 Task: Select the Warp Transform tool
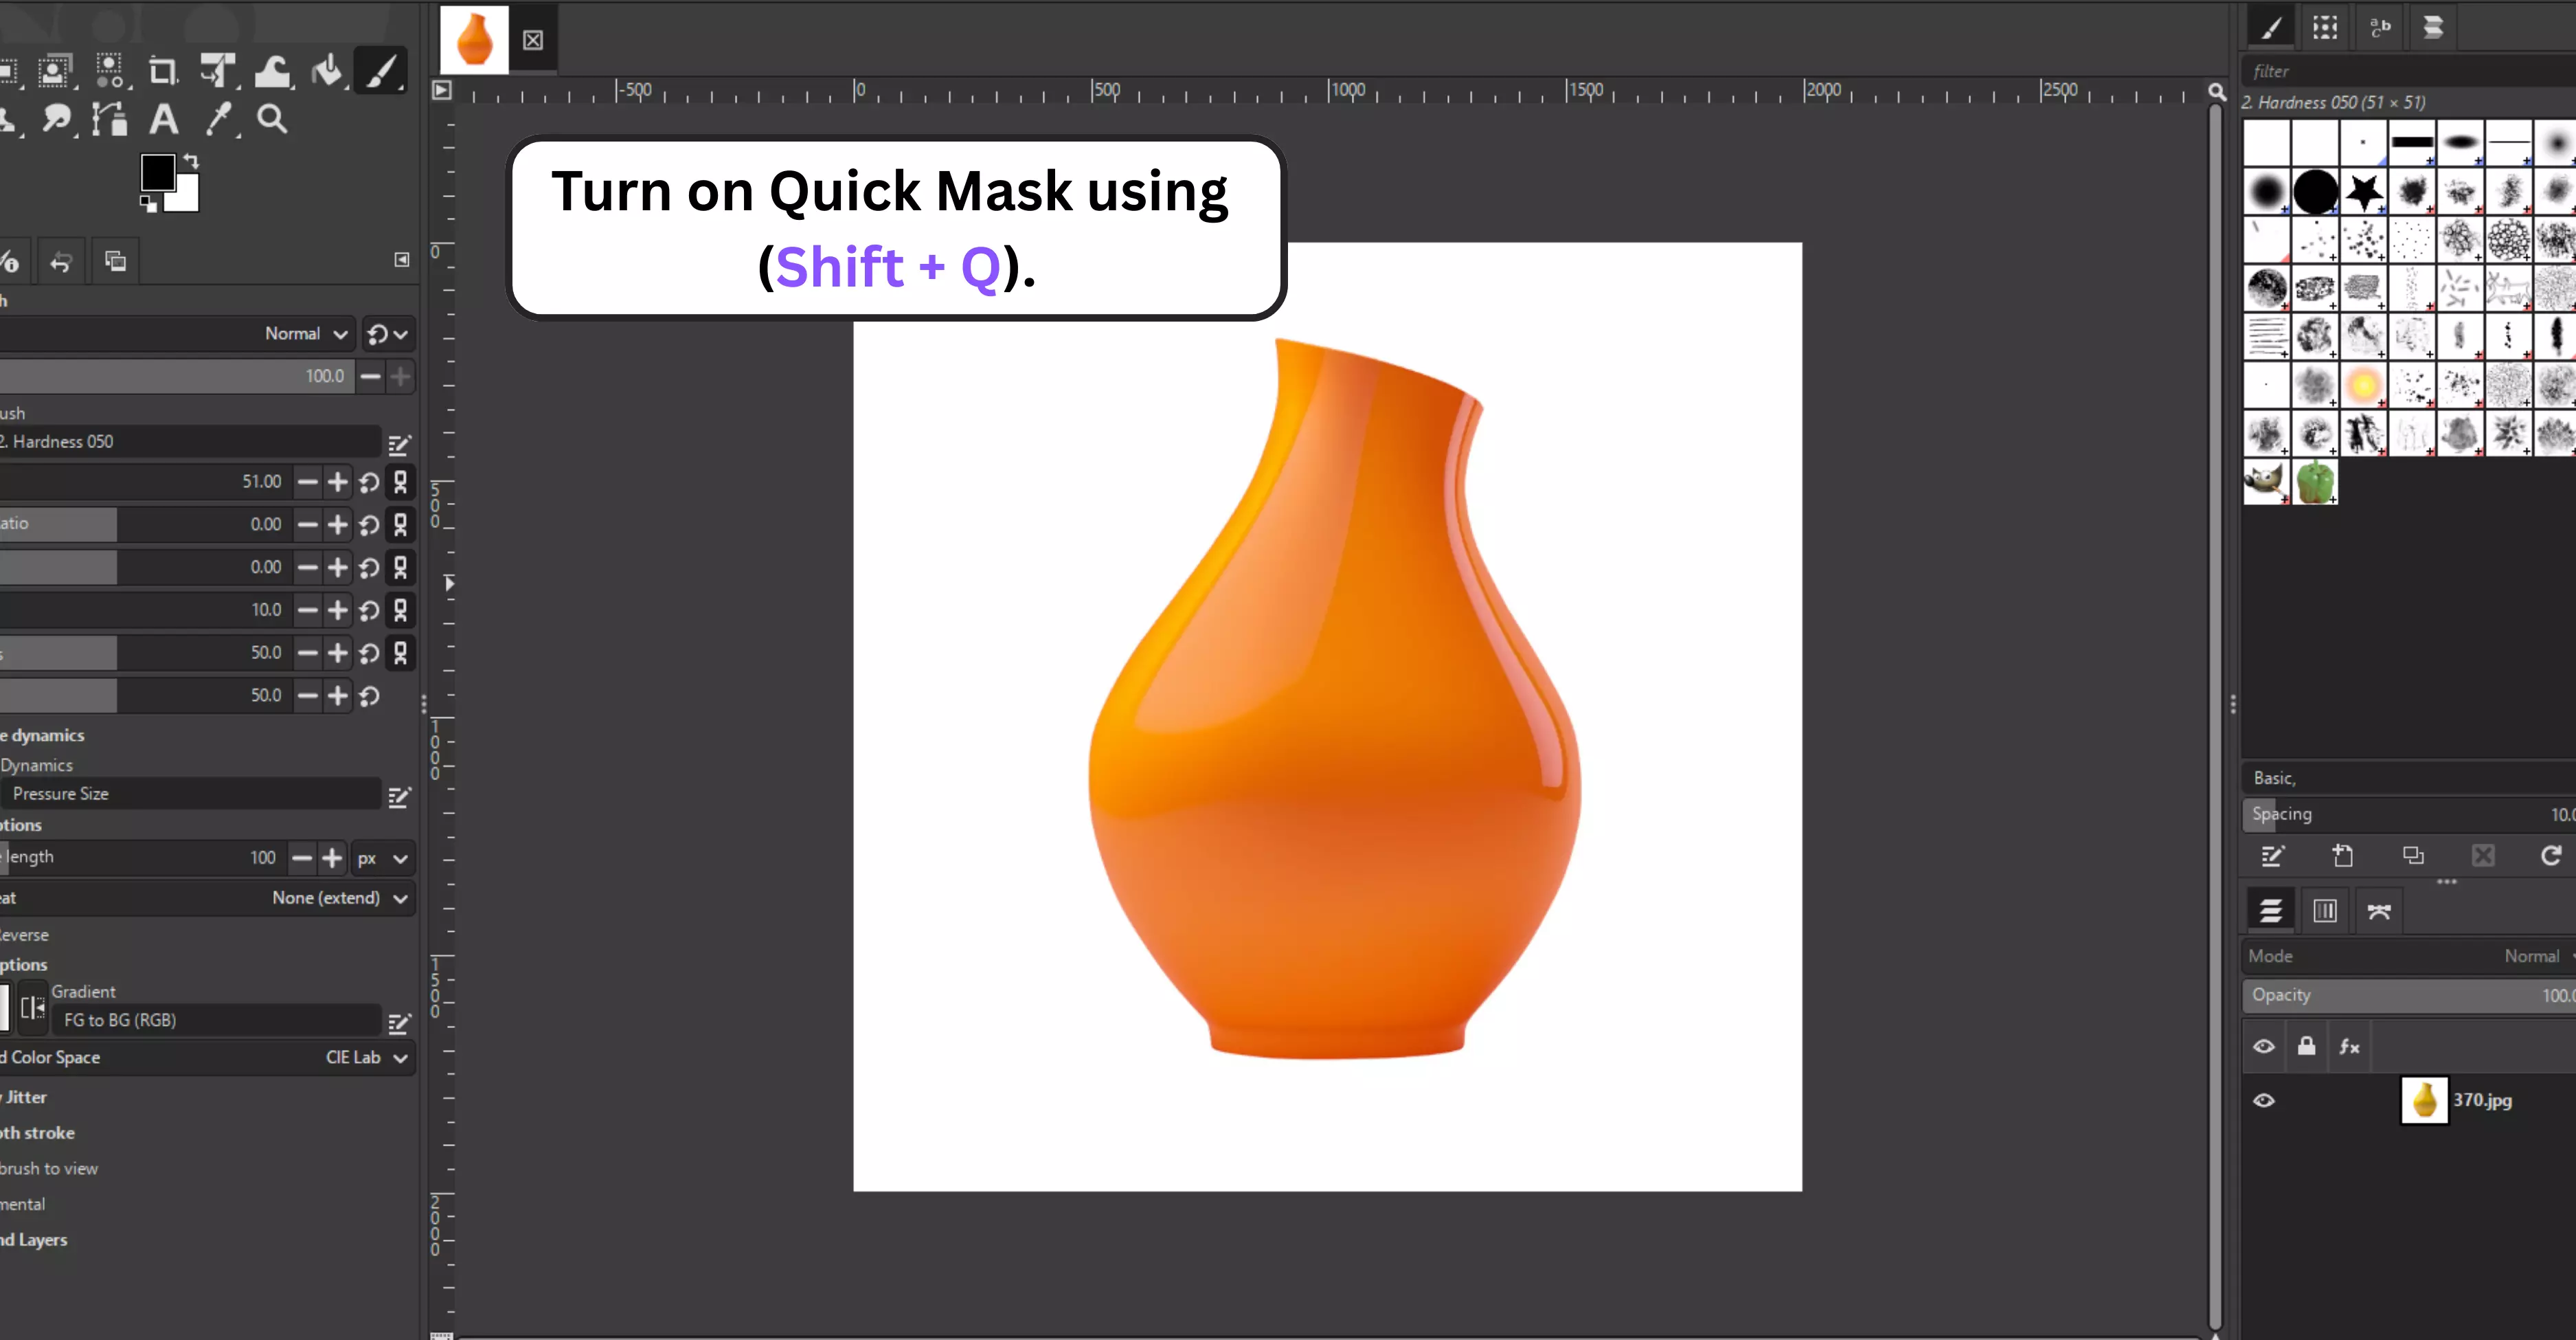click(272, 71)
